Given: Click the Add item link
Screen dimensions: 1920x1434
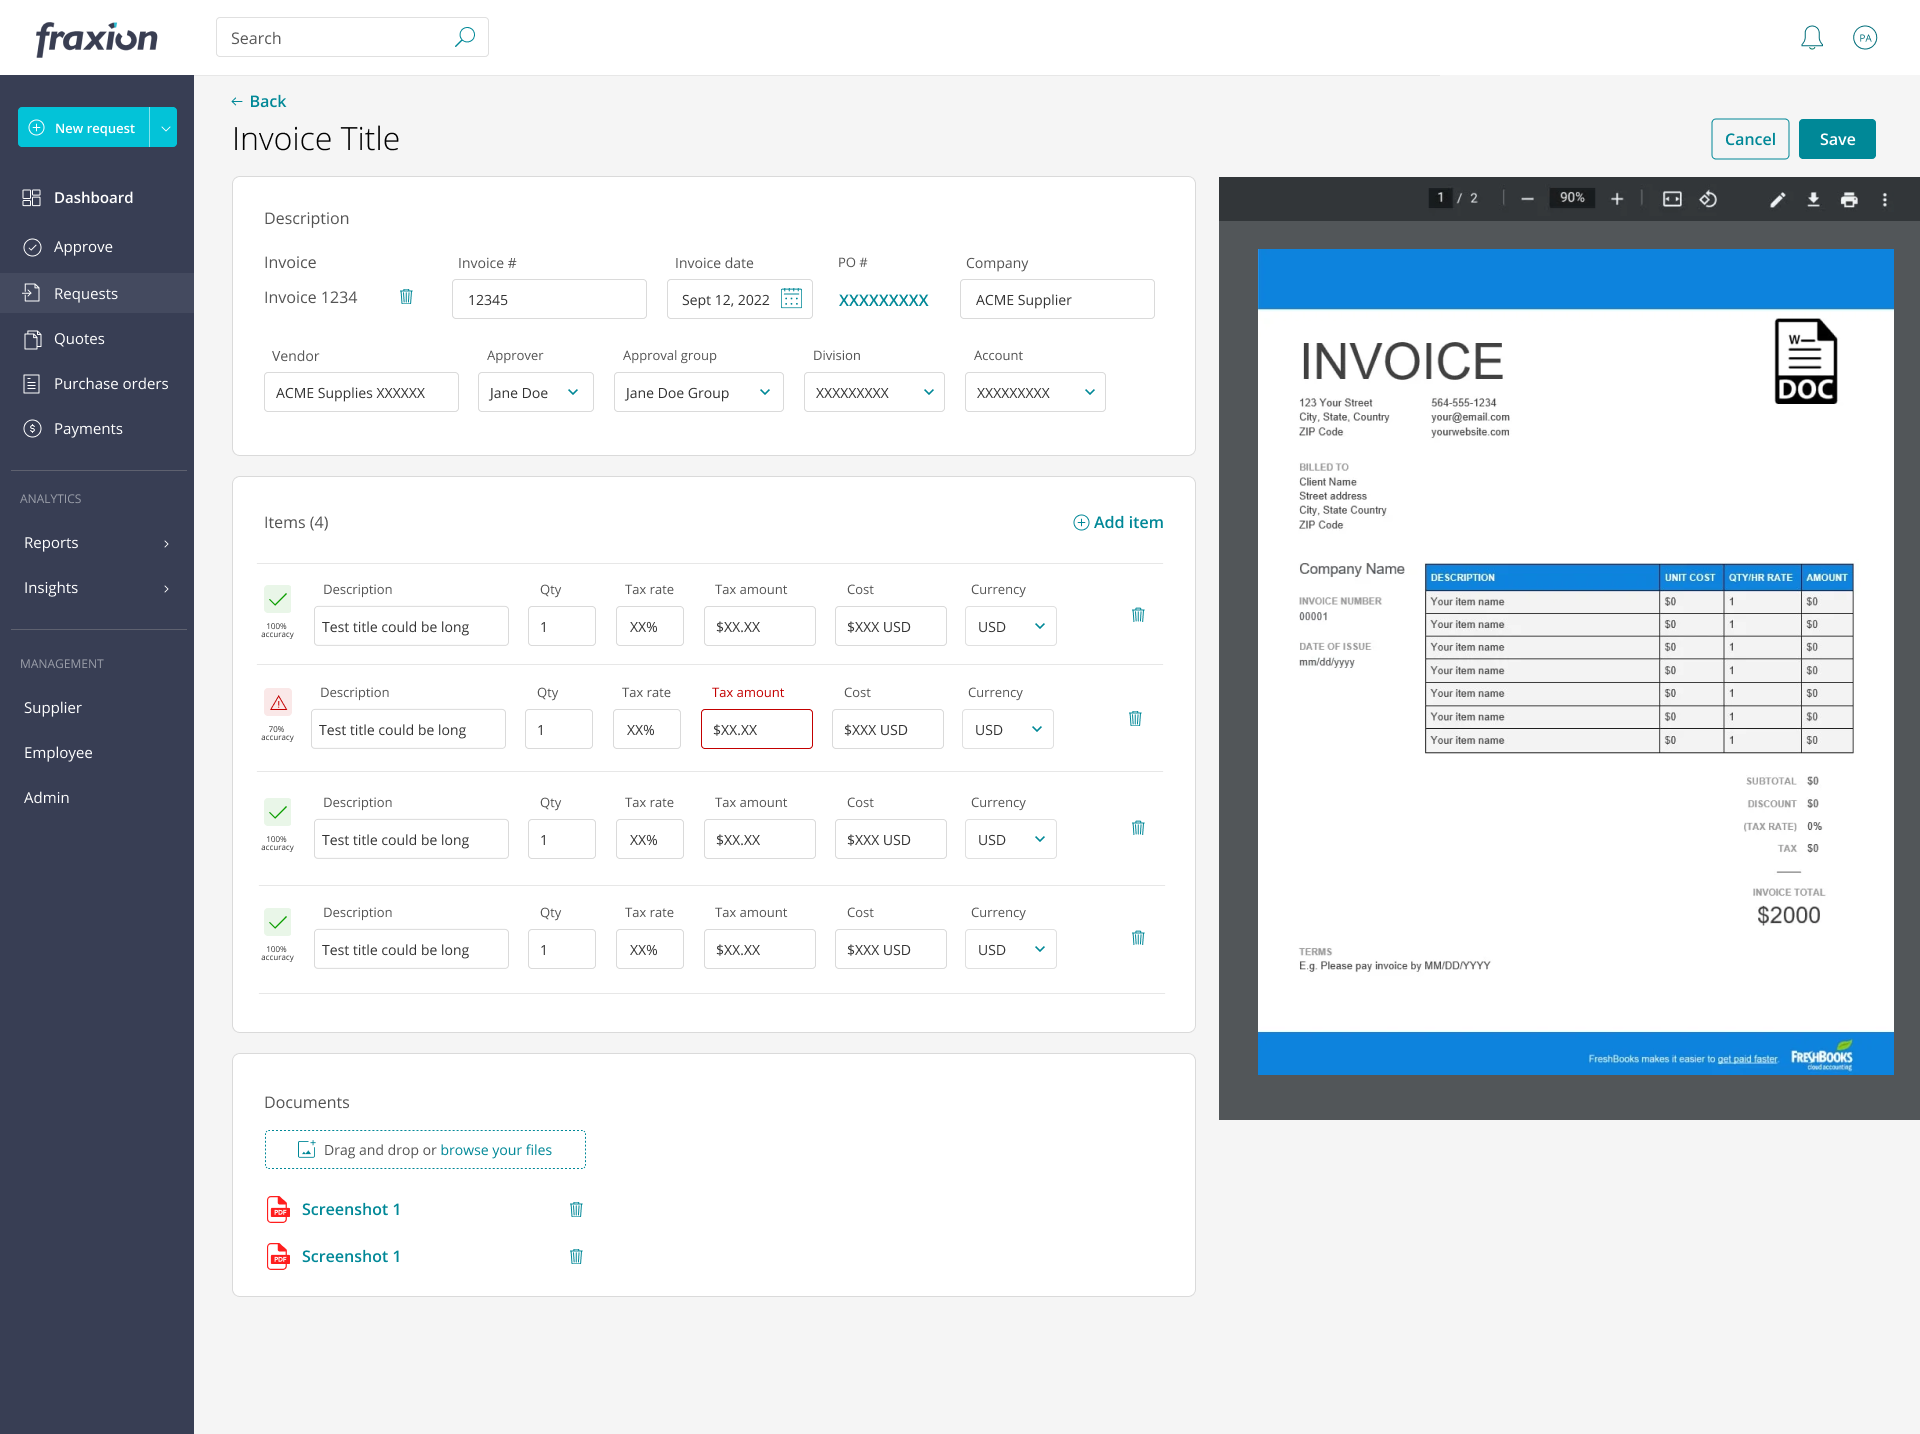Looking at the screenshot, I should tap(1118, 522).
